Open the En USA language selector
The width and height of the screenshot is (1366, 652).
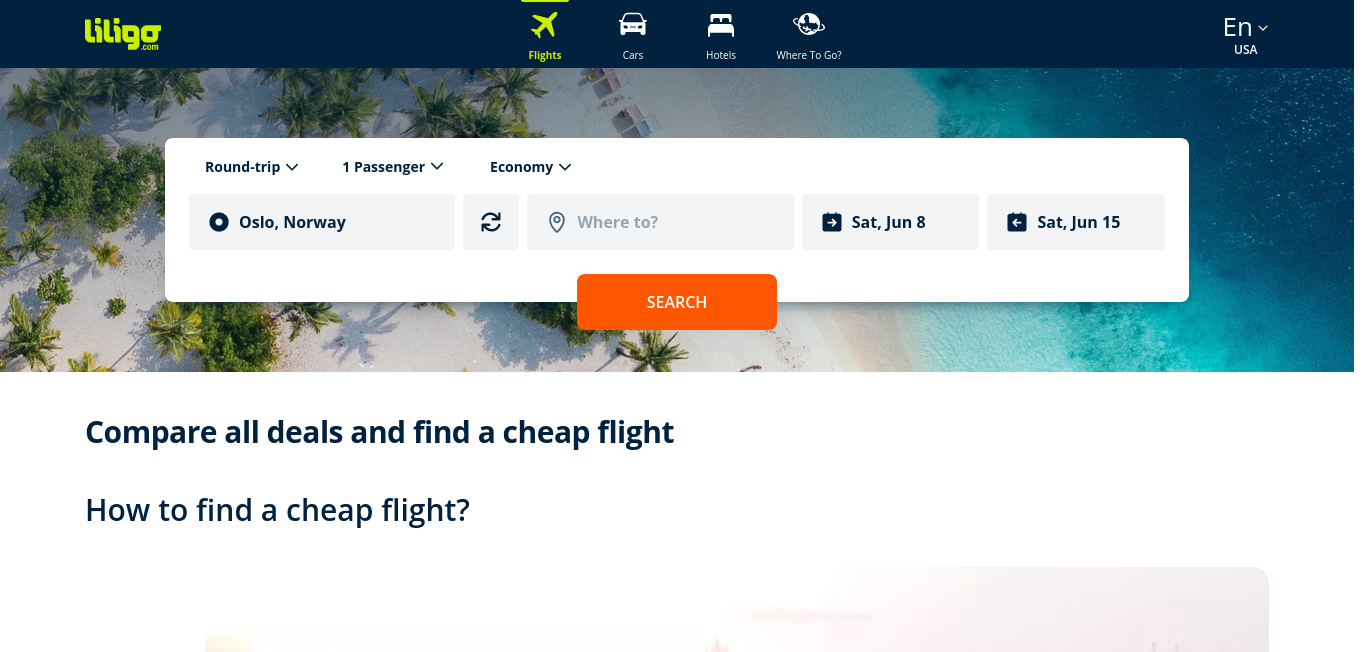(1246, 35)
